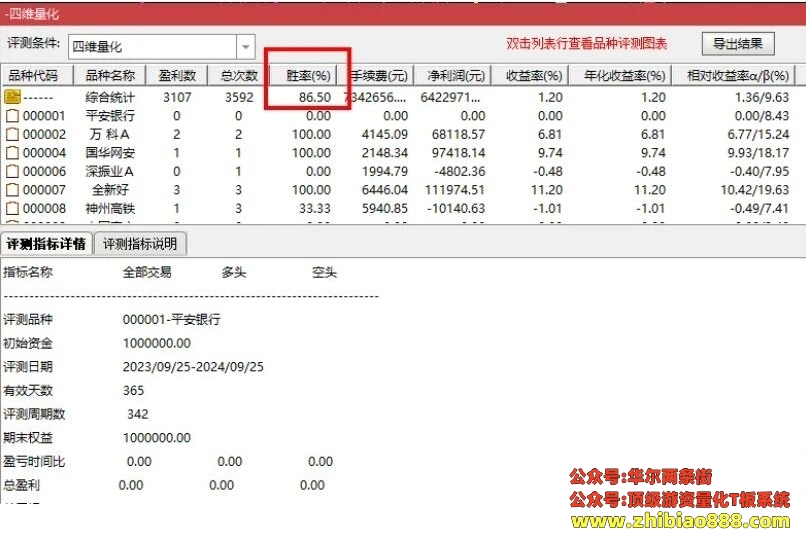Click evaluation date 2023/09/25-2024/09/25

pos(193,366)
